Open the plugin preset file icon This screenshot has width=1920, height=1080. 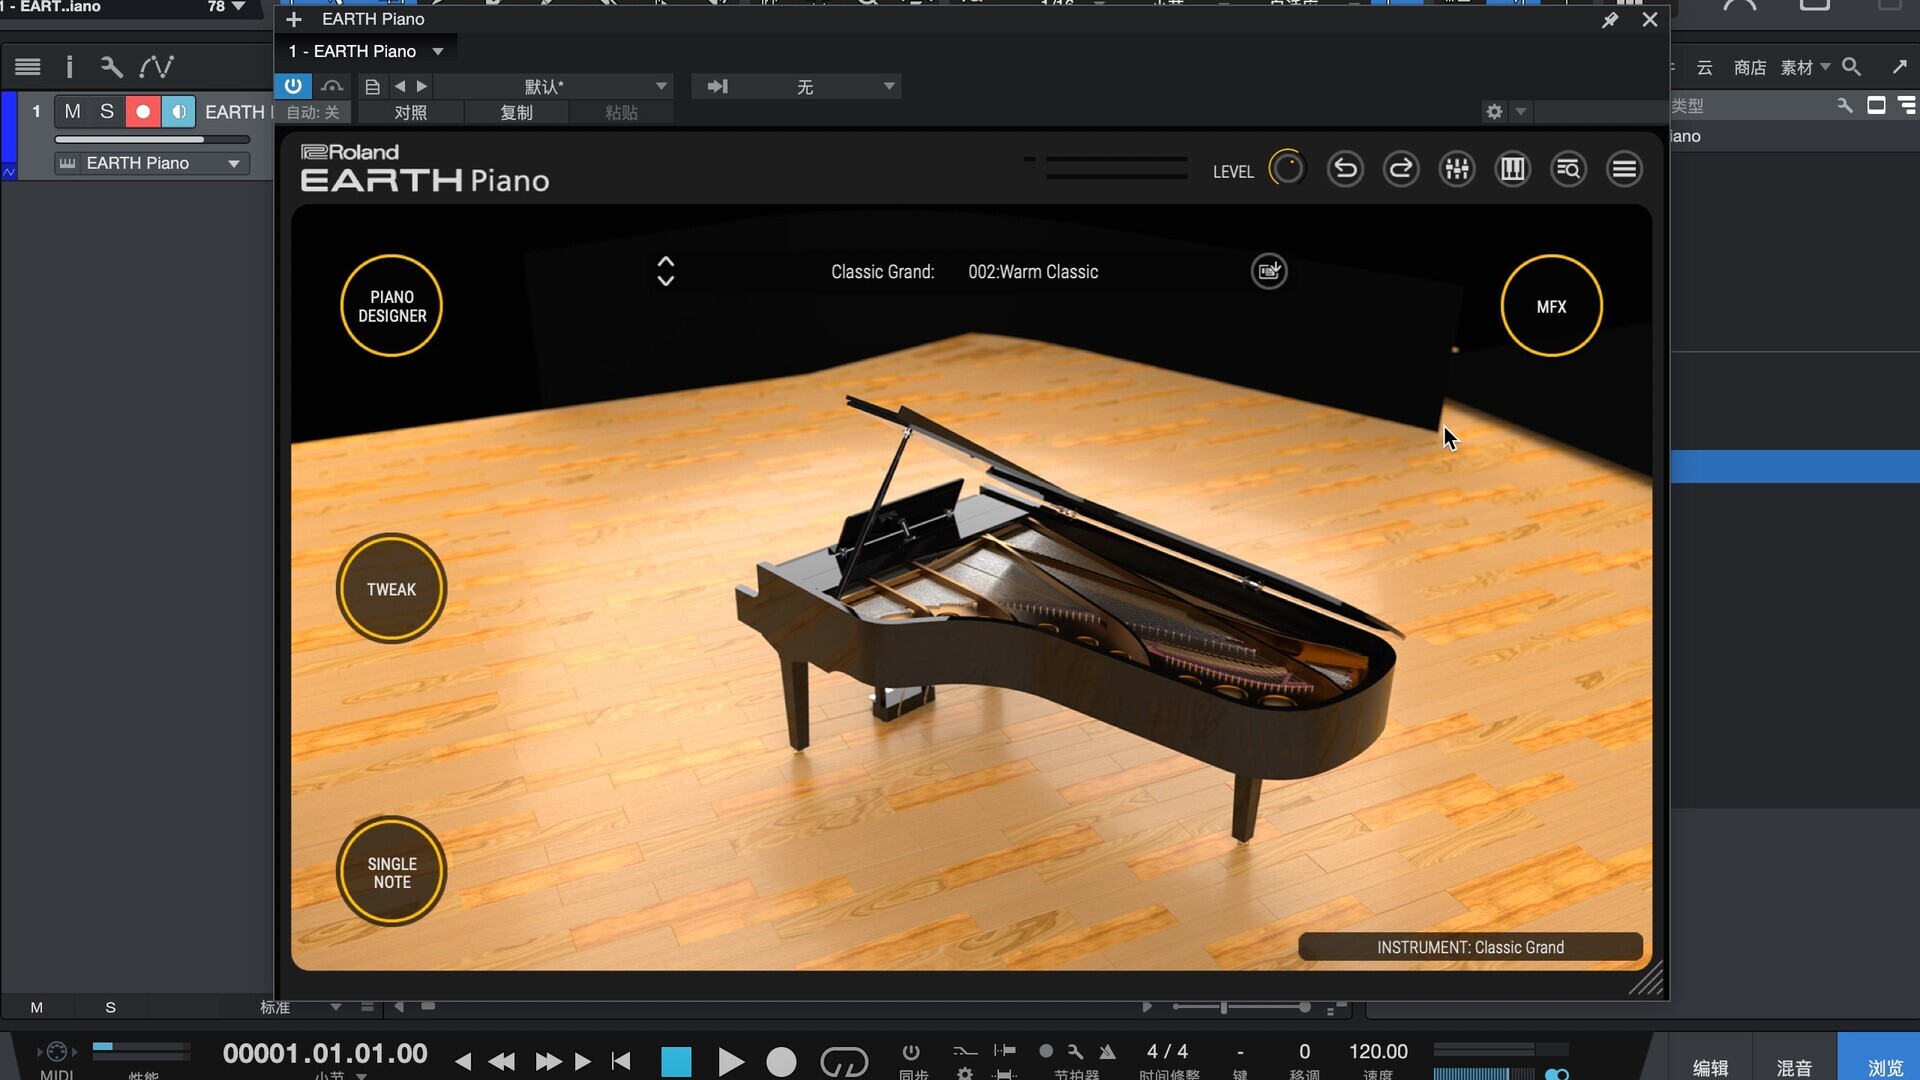[x=372, y=87]
